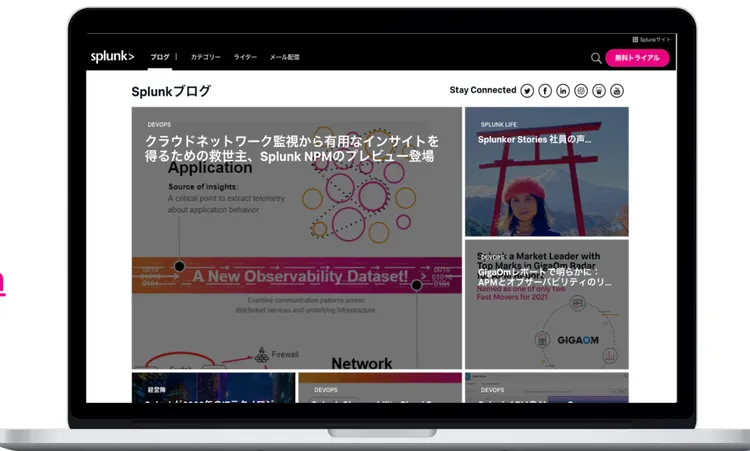The height and width of the screenshot is (451, 750).
Task: Open the LinkedIn social icon
Action: [x=563, y=91]
